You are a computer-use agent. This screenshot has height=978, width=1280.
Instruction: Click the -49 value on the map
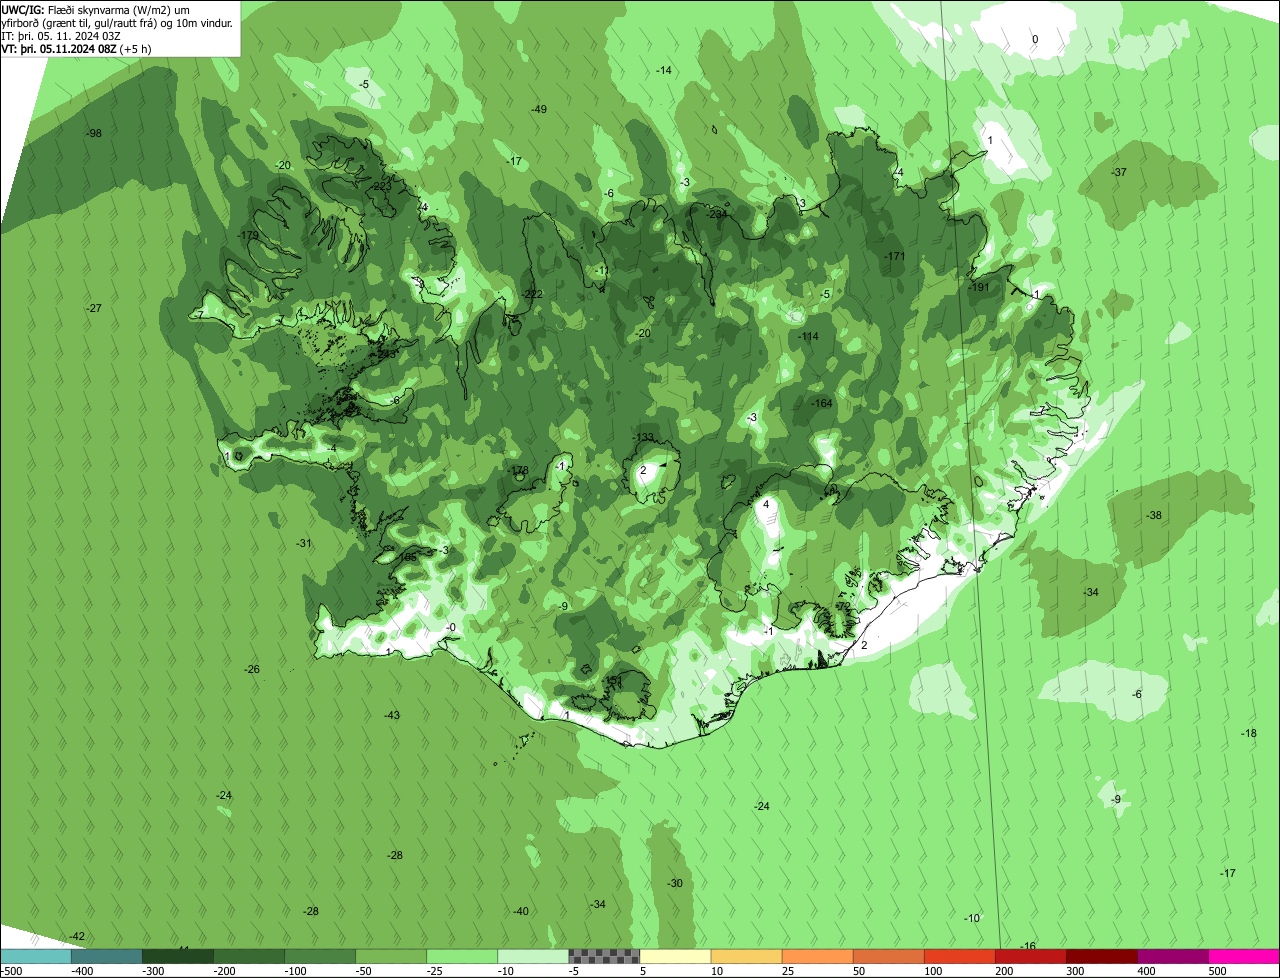538,109
